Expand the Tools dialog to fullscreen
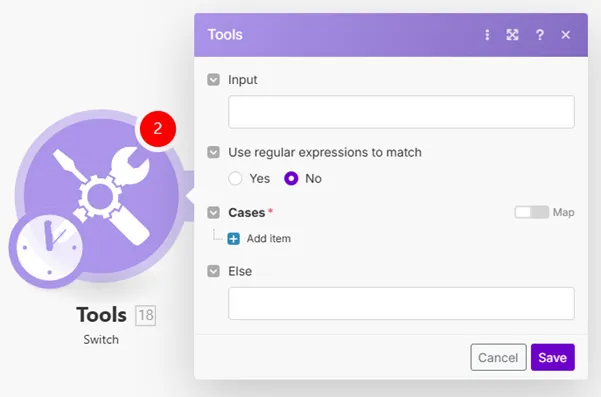Screen dimensions: 601x397 512,35
